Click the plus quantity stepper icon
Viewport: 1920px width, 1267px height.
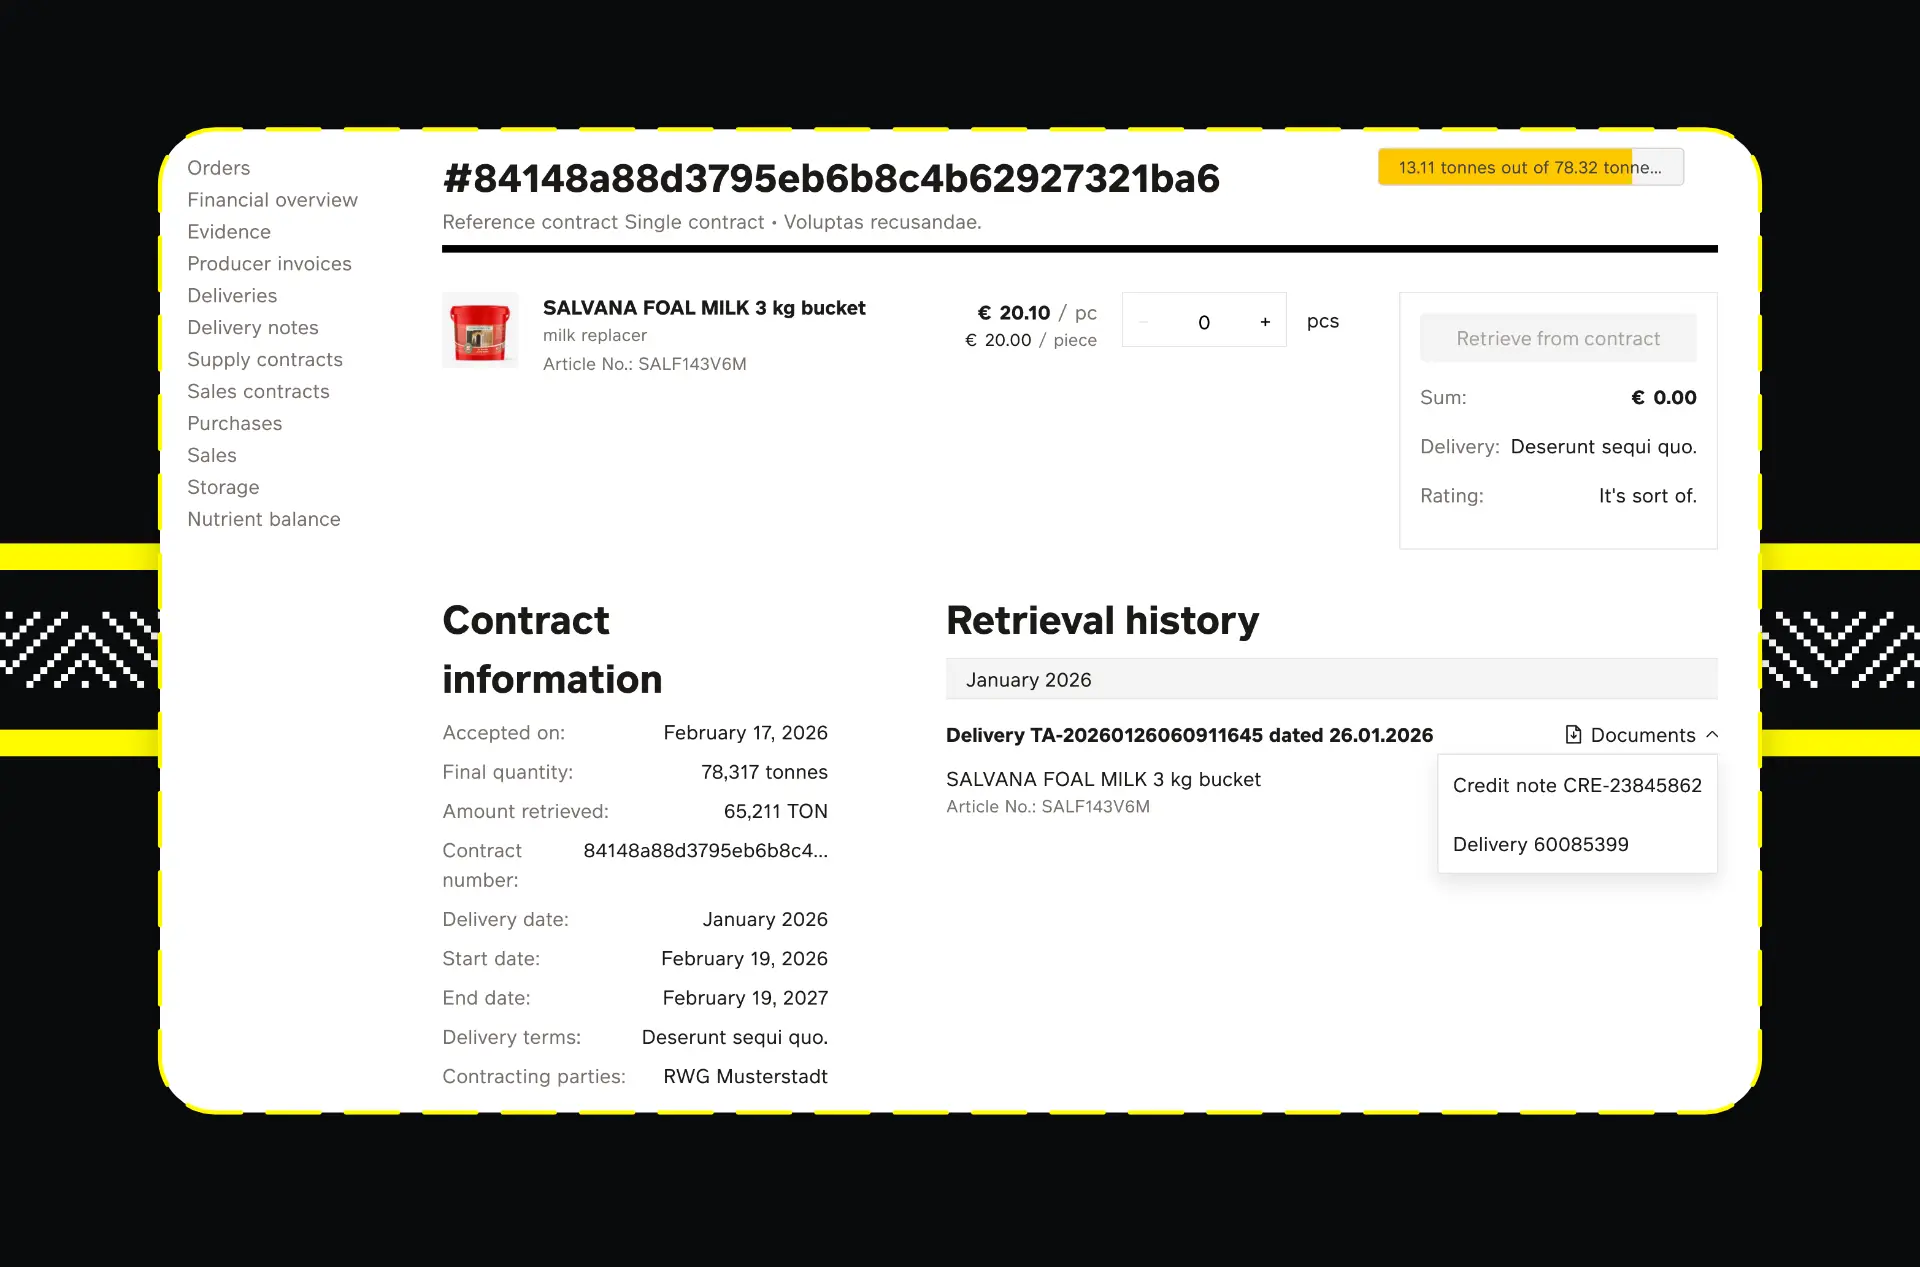click(x=1265, y=322)
